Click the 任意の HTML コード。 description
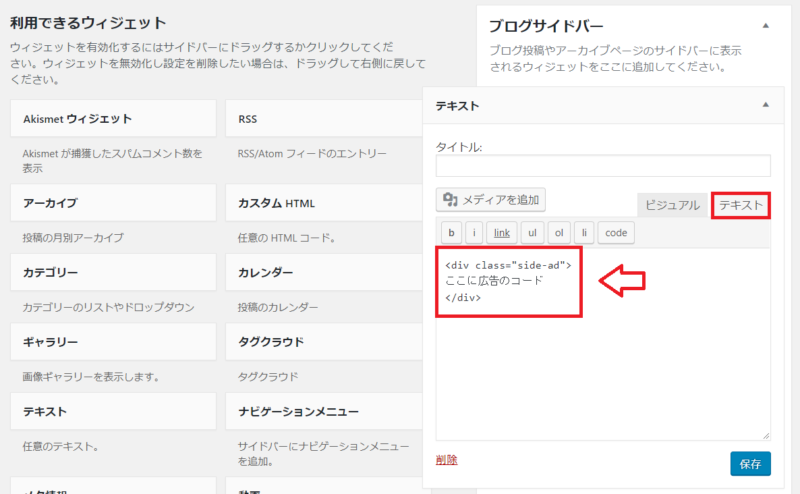 click(x=286, y=238)
